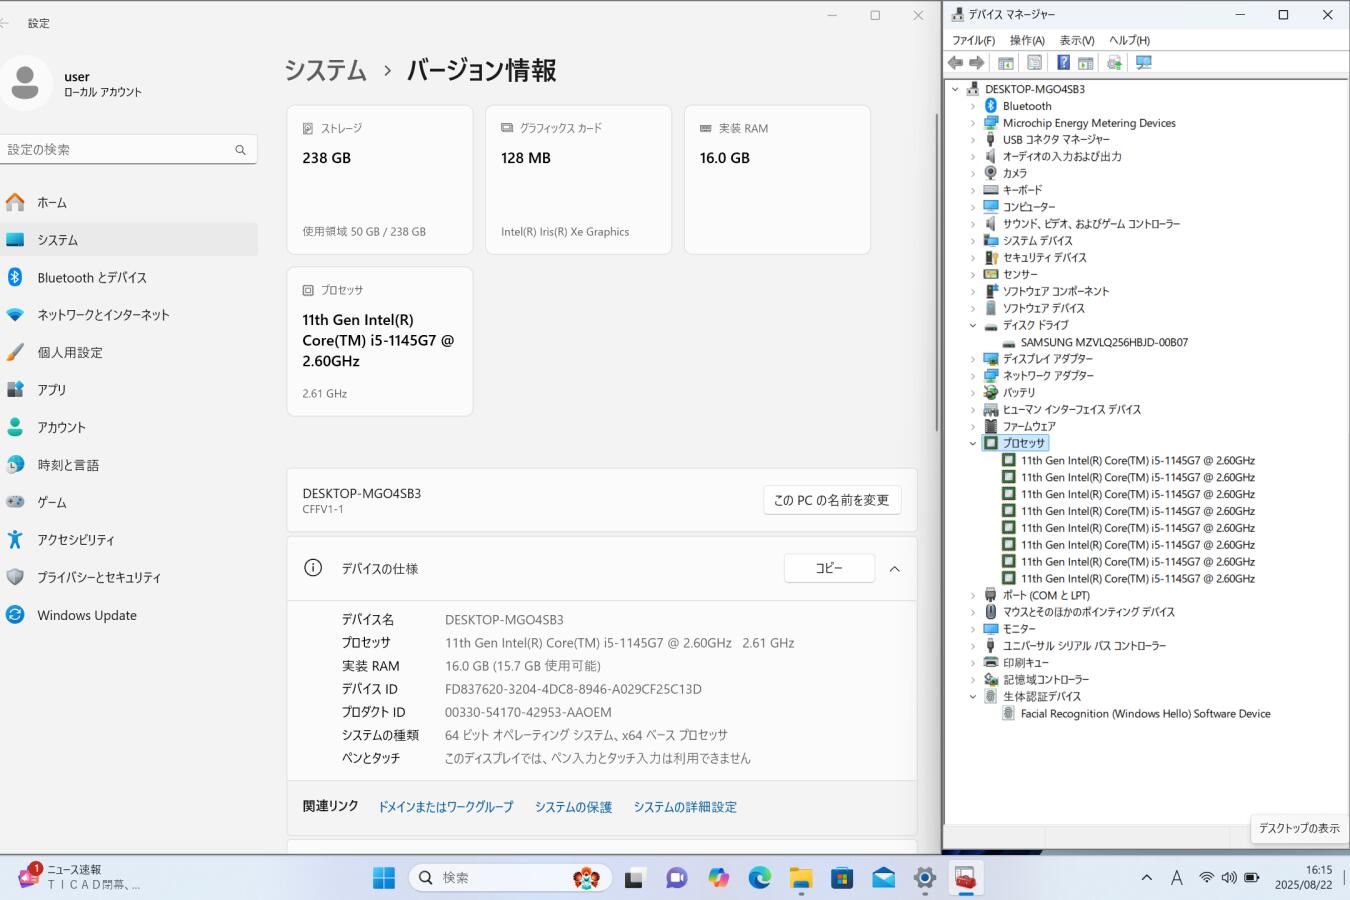The width and height of the screenshot is (1350, 900).
Task: Click the scan for hardware changes toolbar icon
Action: (x=1144, y=63)
